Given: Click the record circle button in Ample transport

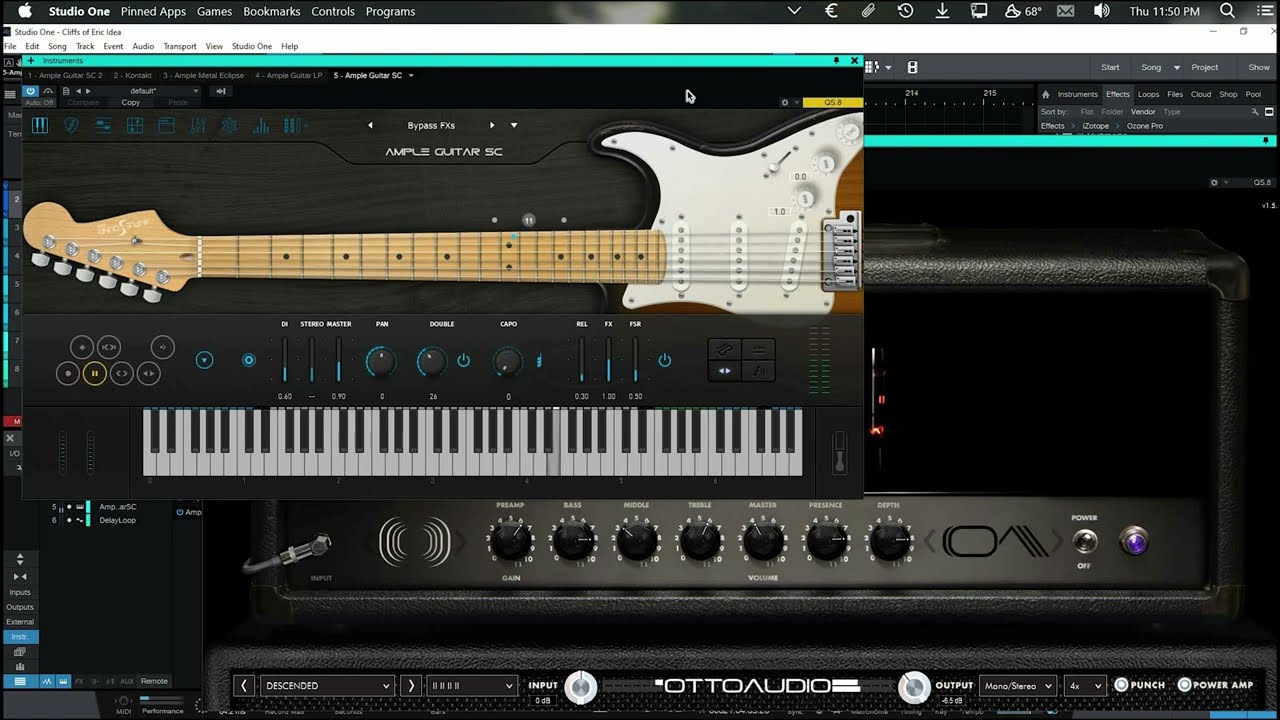Looking at the screenshot, I should (68, 373).
